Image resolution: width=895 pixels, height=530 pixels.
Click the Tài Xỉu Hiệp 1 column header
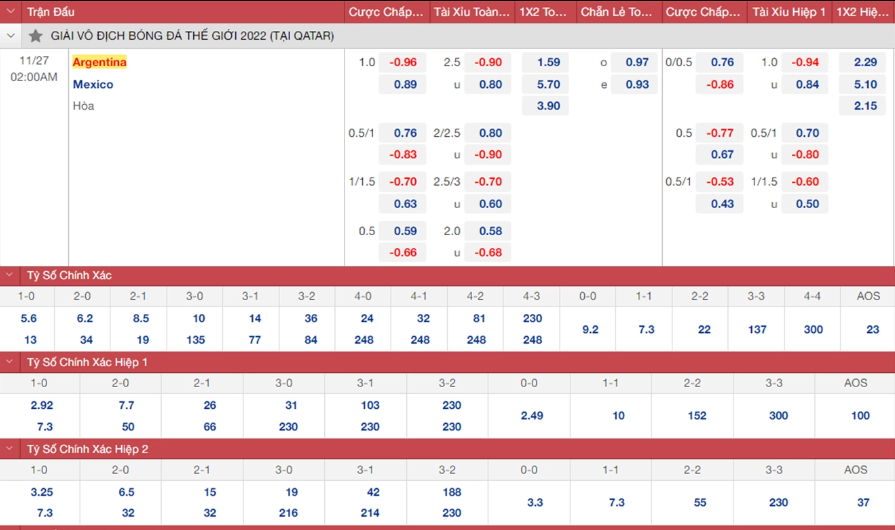[789, 11]
